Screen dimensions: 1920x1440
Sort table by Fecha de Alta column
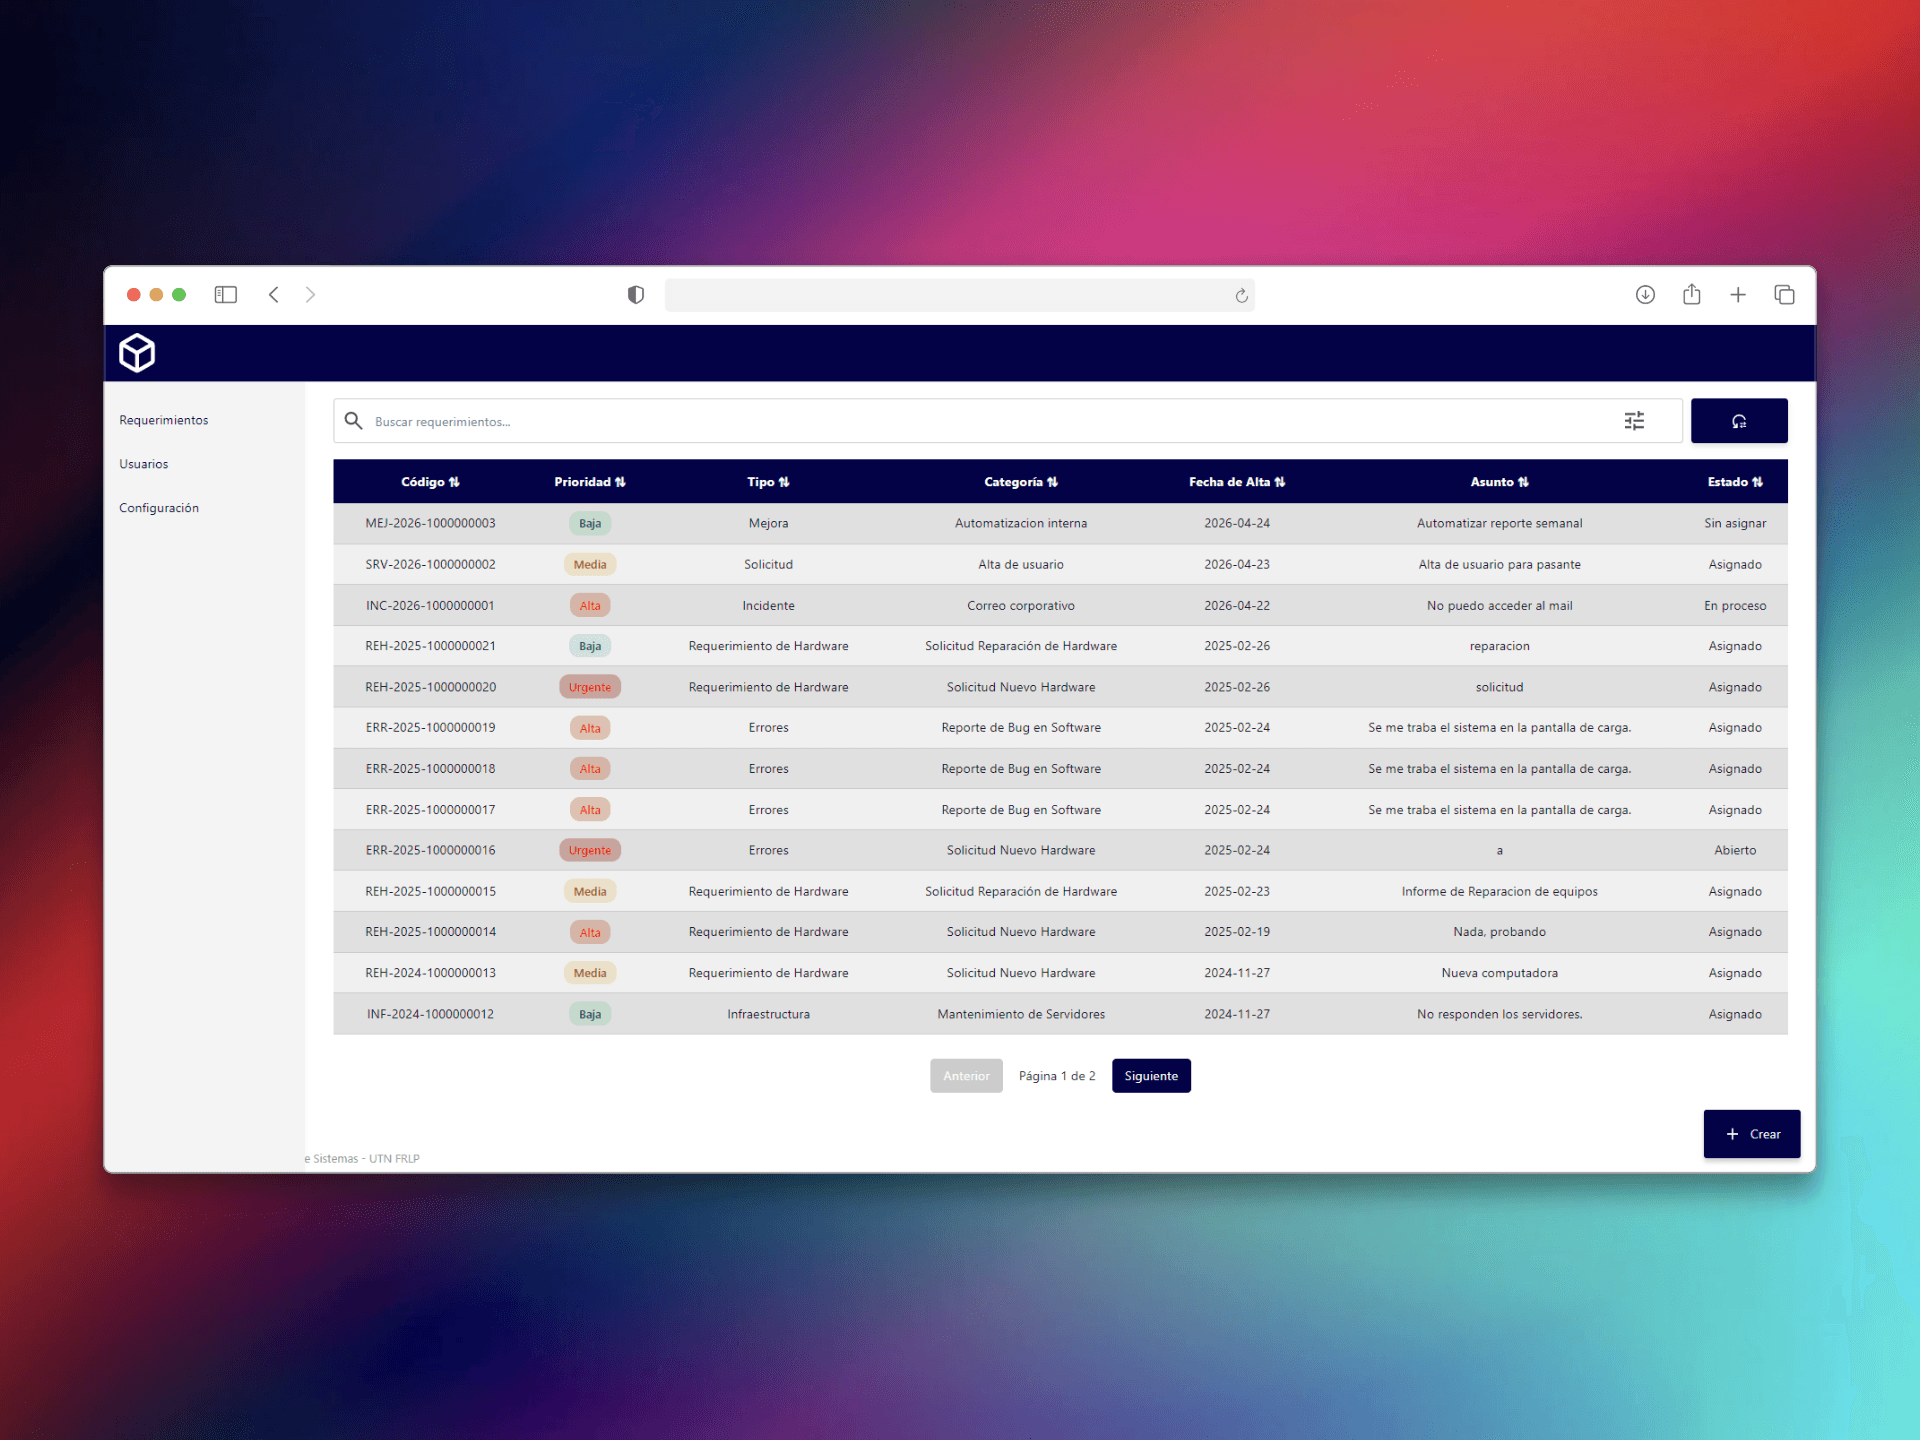click(x=1237, y=482)
